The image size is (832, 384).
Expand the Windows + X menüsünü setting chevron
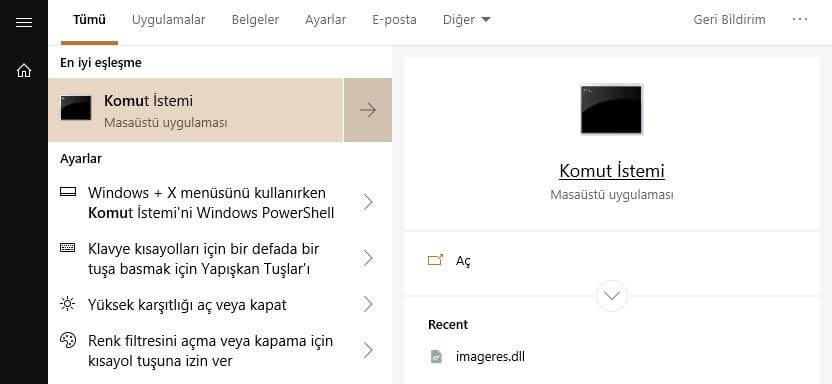(x=368, y=202)
